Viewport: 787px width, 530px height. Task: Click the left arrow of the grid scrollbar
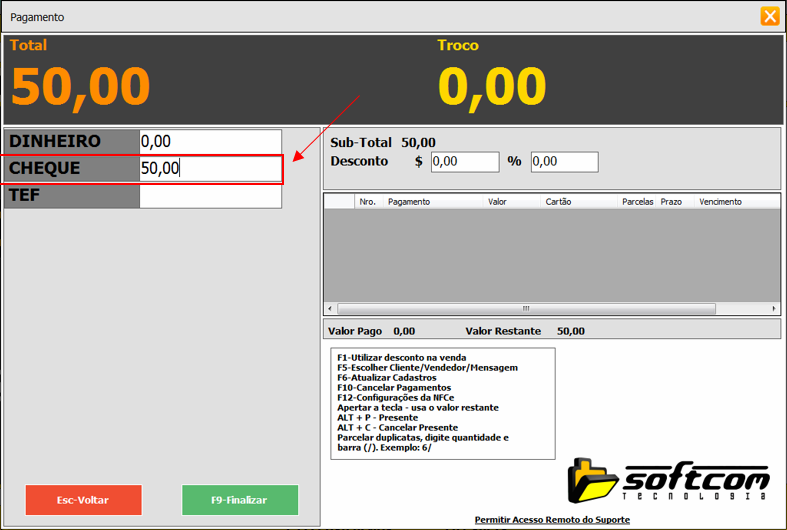coord(331,308)
